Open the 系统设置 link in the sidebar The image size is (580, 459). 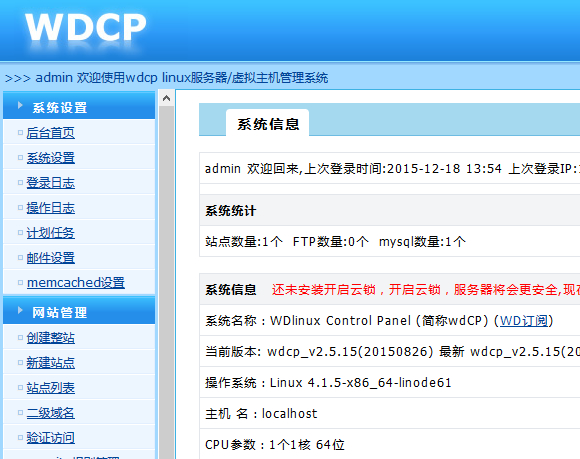coord(51,158)
